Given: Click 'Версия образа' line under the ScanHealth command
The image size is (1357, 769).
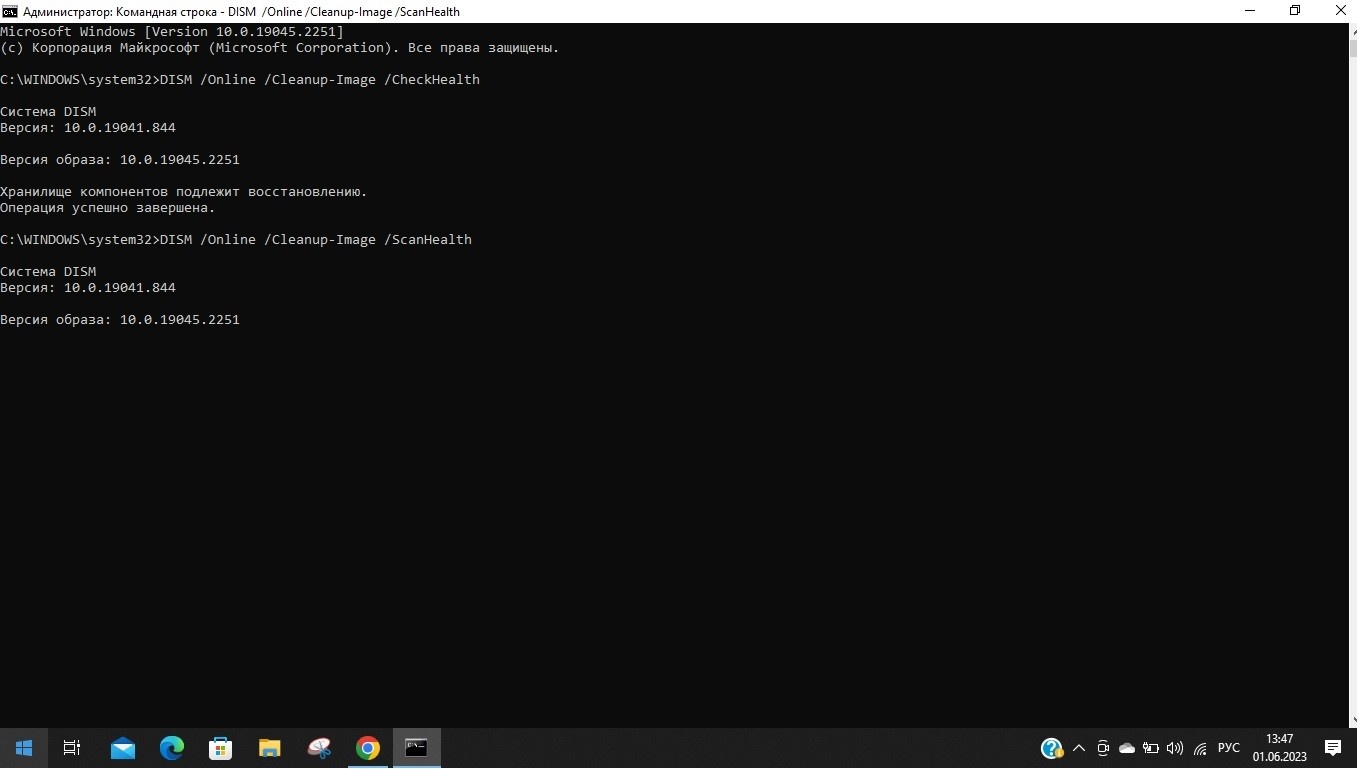Looking at the screenshot, I should tap(120, 320).
